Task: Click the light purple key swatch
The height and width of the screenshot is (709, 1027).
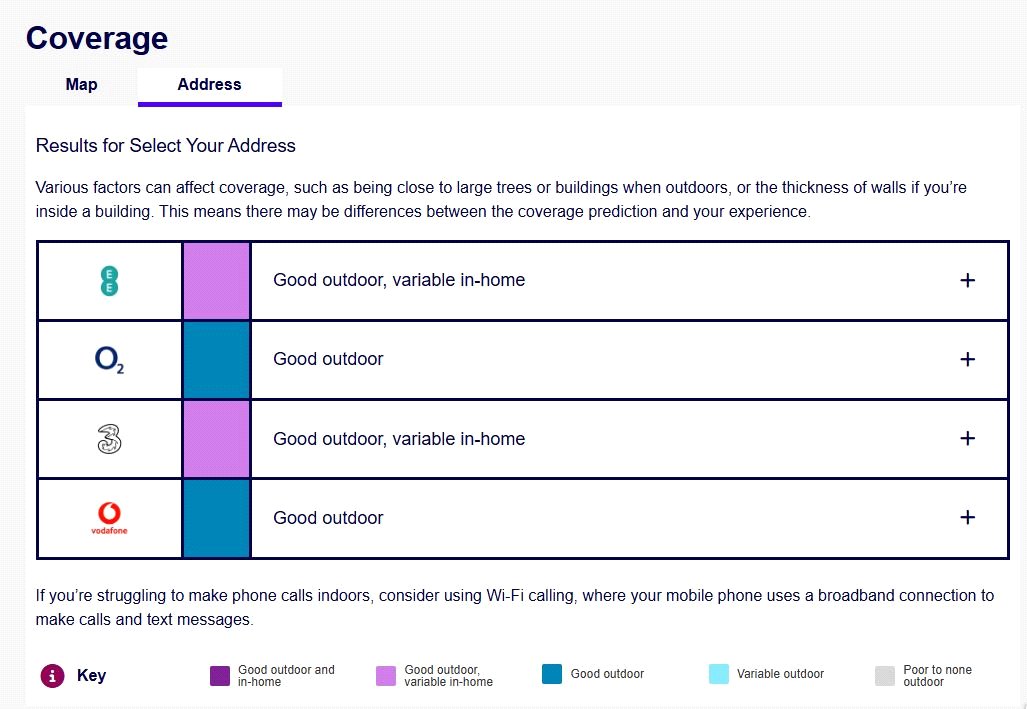Action: (386, 676)
